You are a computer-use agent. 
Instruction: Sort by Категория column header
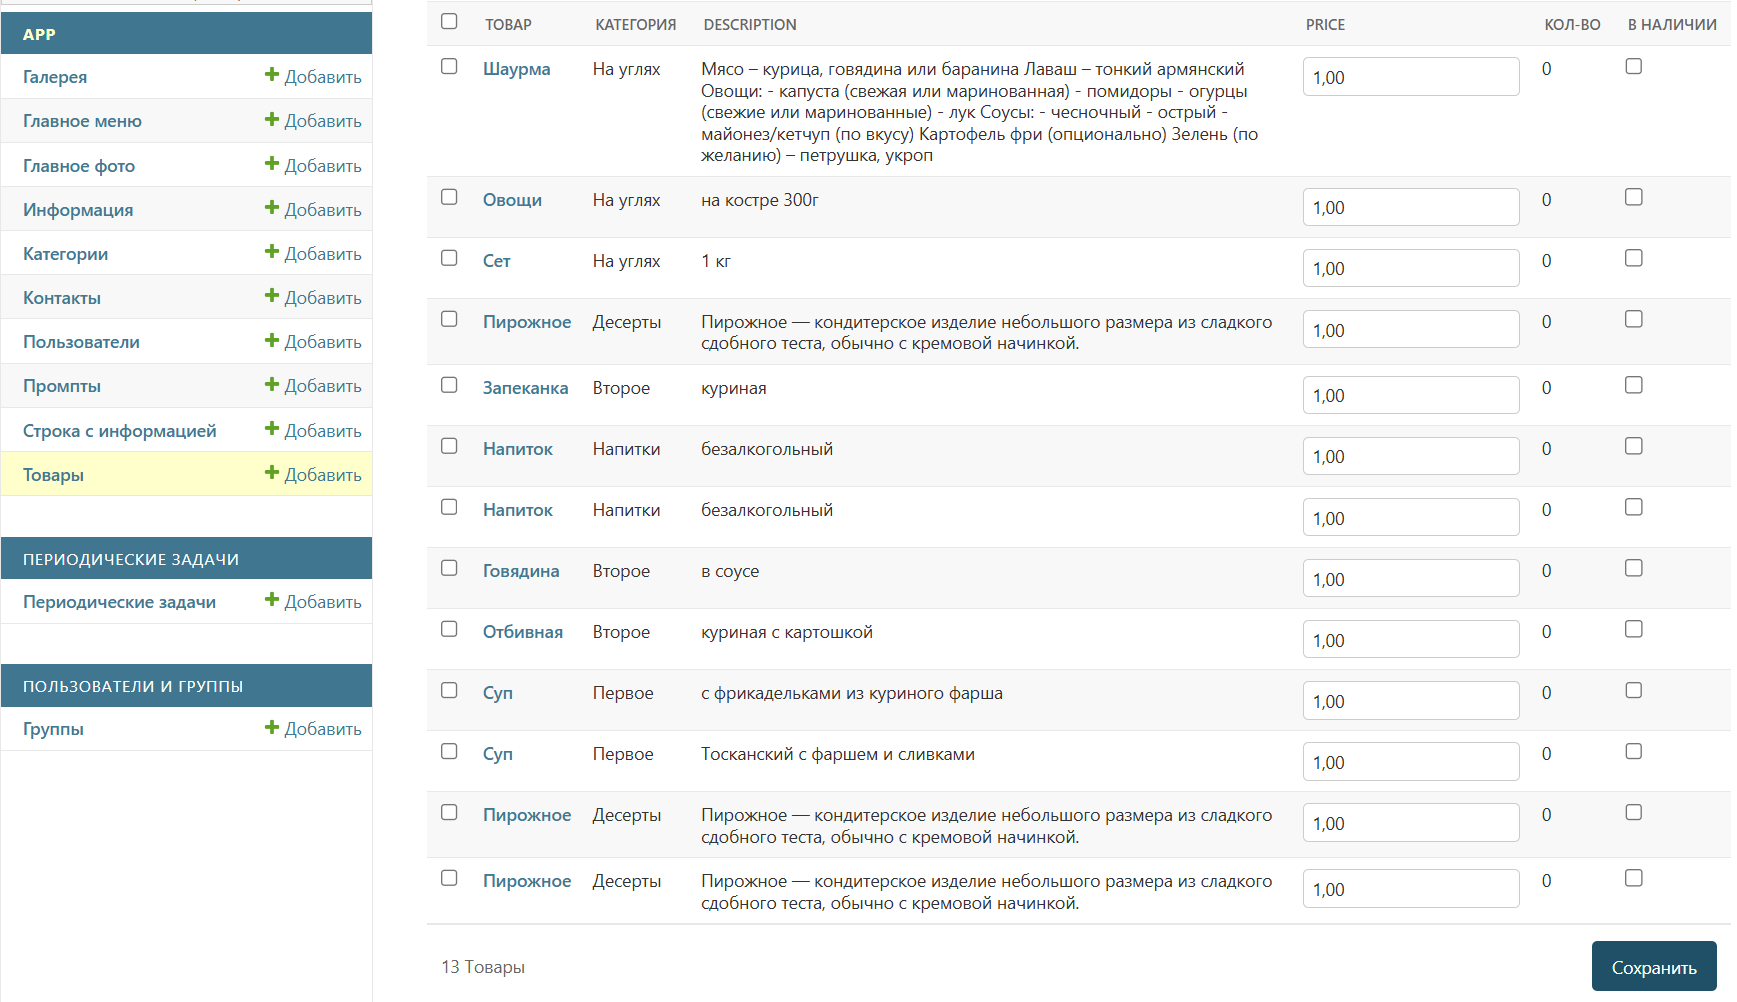635,25
